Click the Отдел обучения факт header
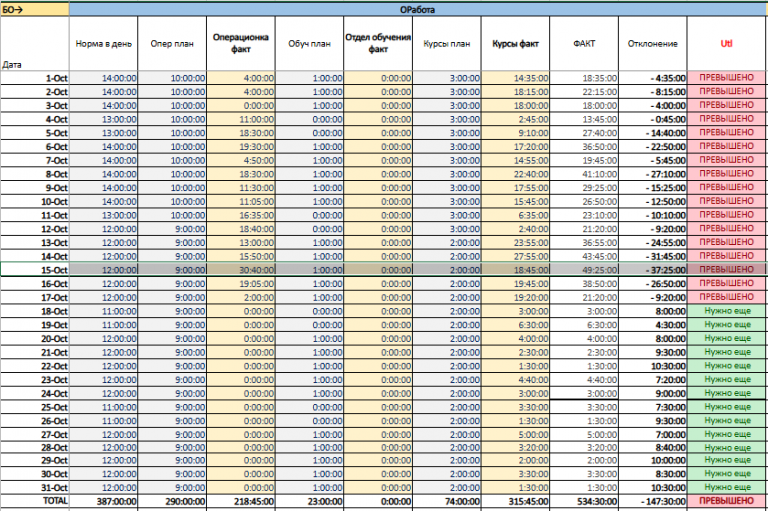The height and width of the screenshot is (511, 768). pyautogui.click(x=378, y=44)
